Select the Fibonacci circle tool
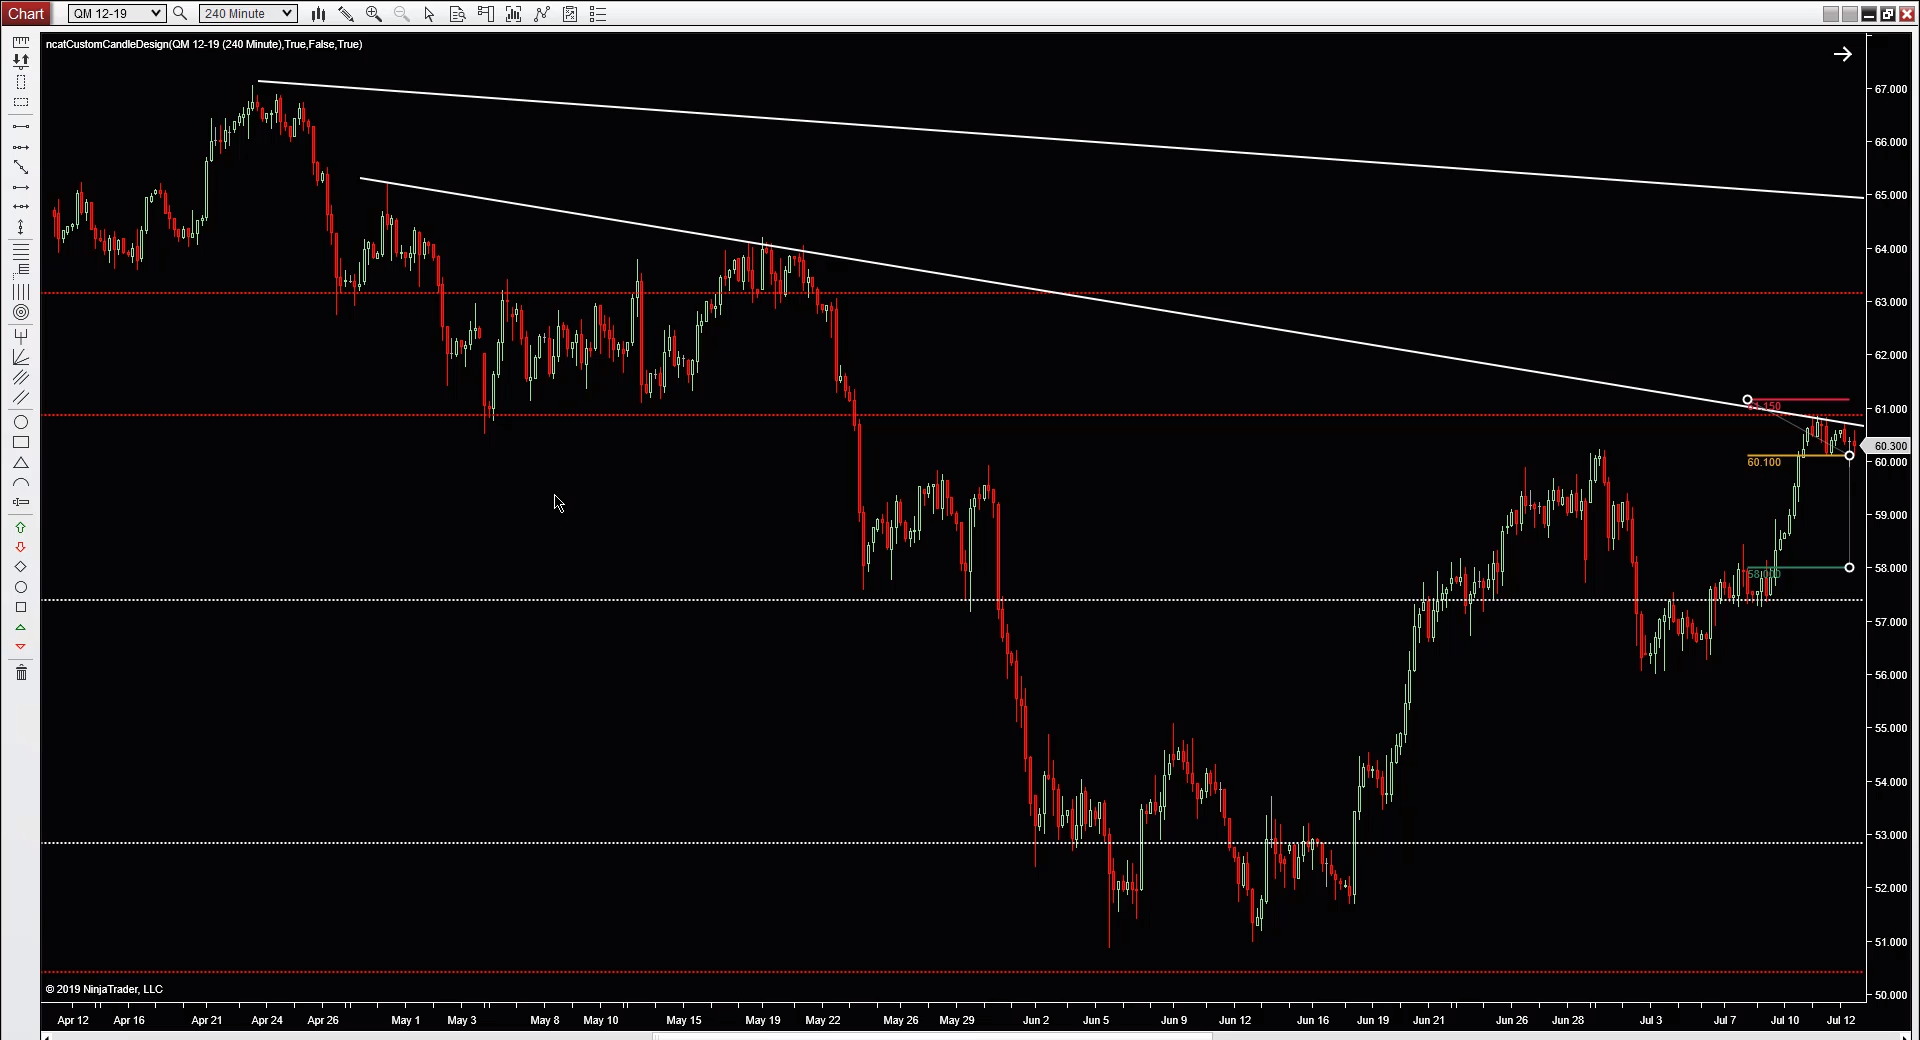Viewport: 1920px width, 1040px height. click(20, 312)
